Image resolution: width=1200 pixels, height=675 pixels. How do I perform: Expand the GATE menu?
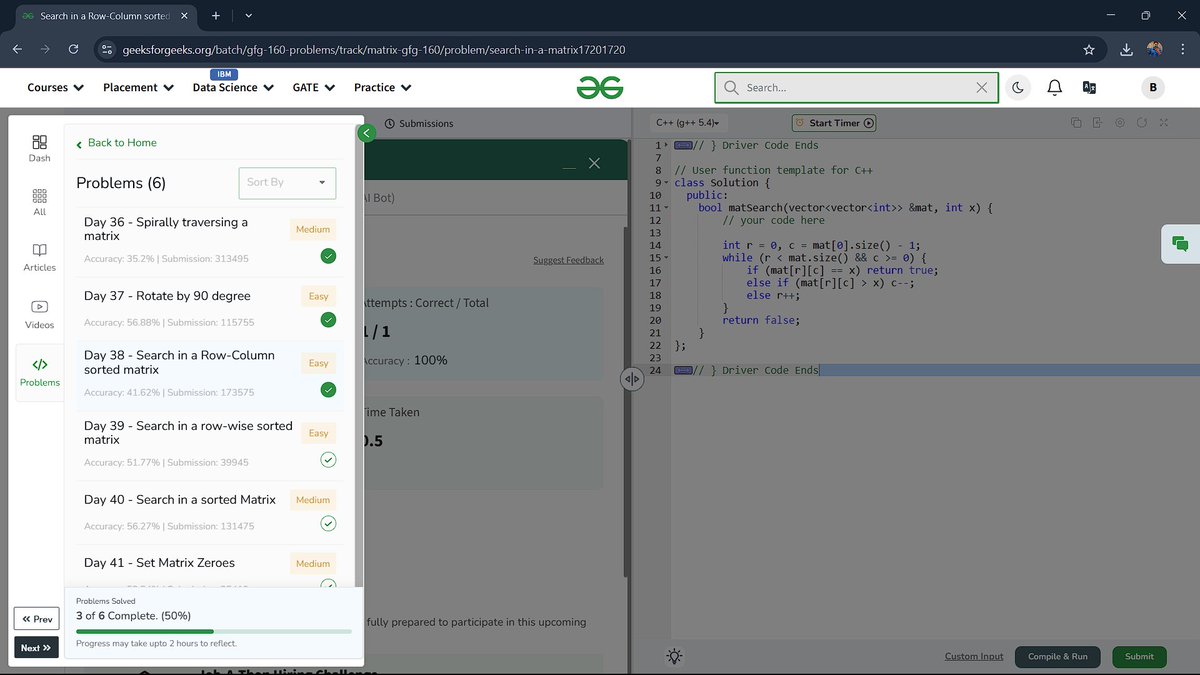pos(313,88)
